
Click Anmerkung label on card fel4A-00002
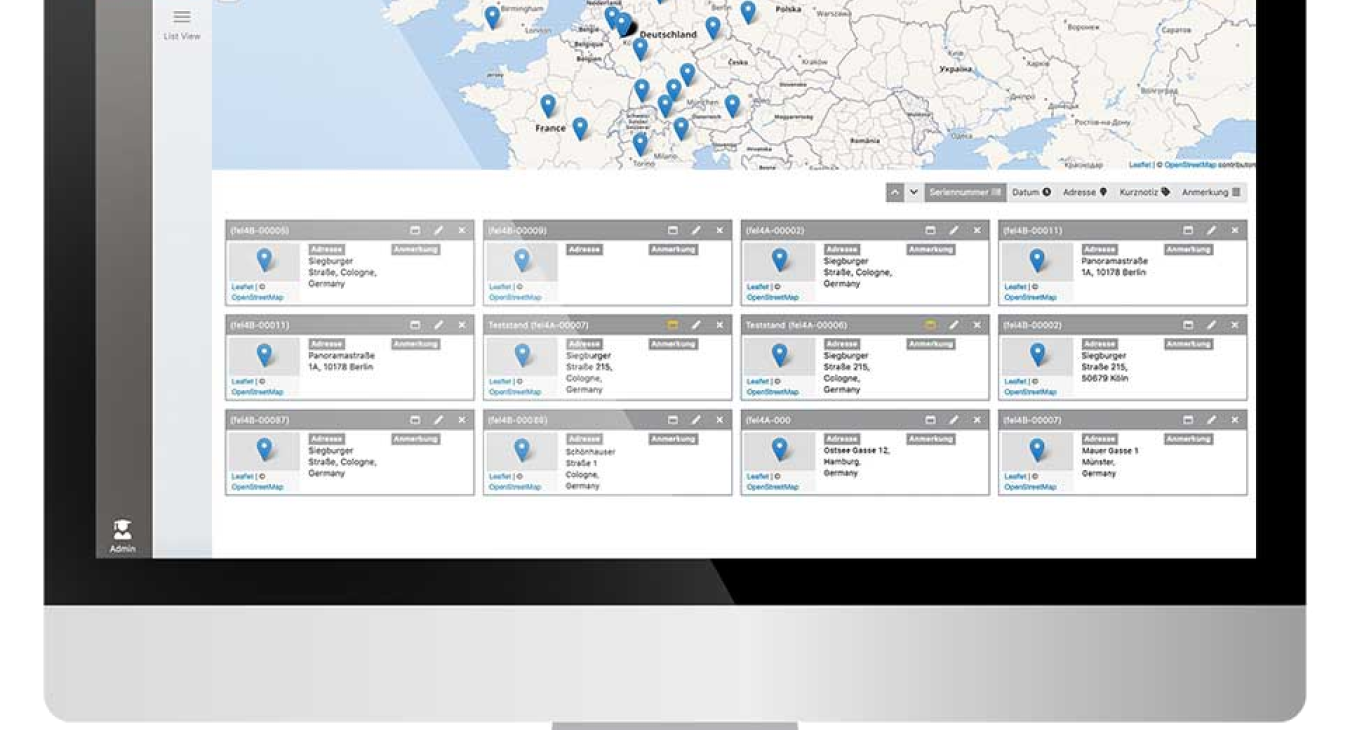[931, 249]
